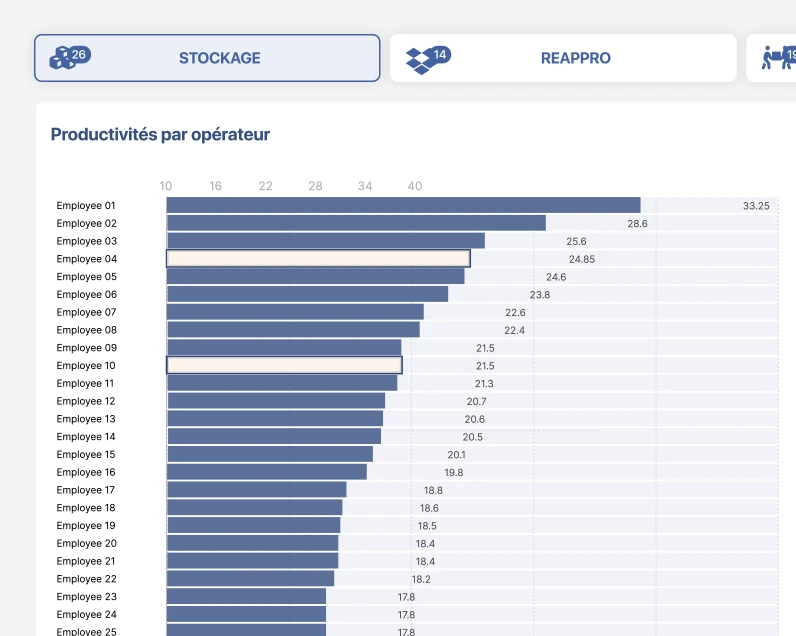Select the STOCKAGE tab
Image resolution: width=796 pixels, height=636 pixels.
pyautogui.click(x=207, y=58)
